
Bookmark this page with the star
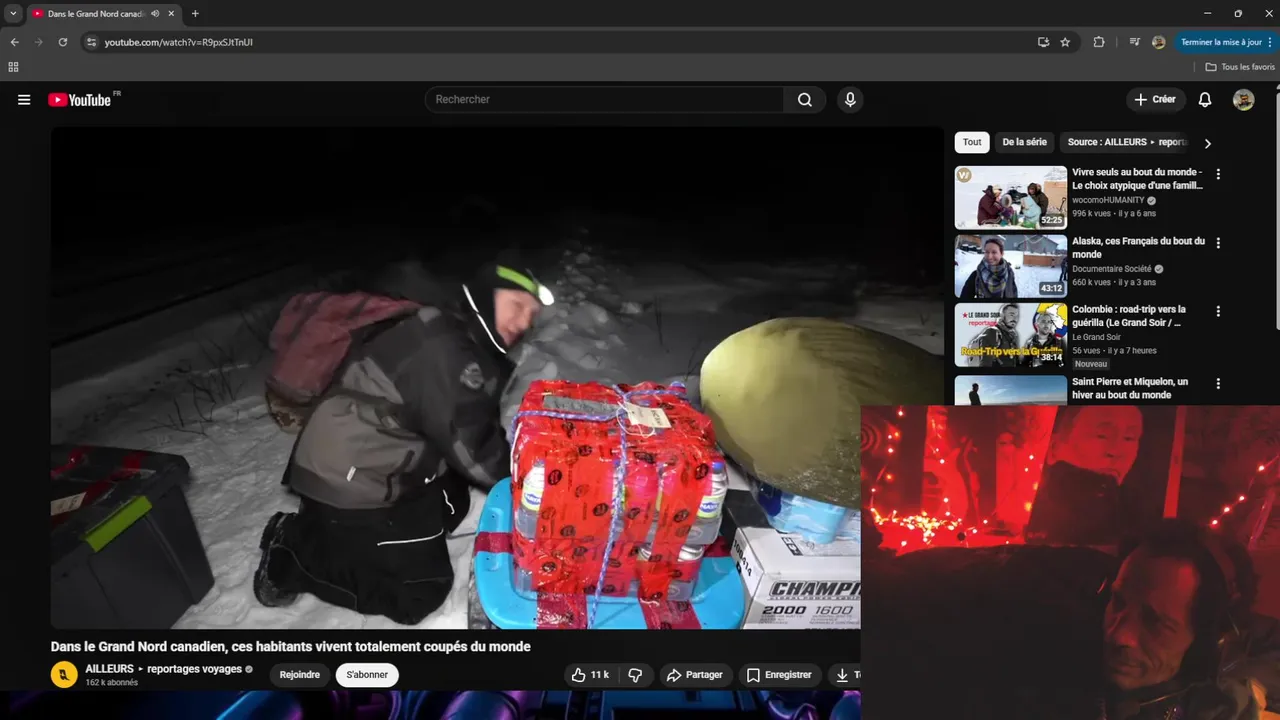click(x=1066, y=42)
